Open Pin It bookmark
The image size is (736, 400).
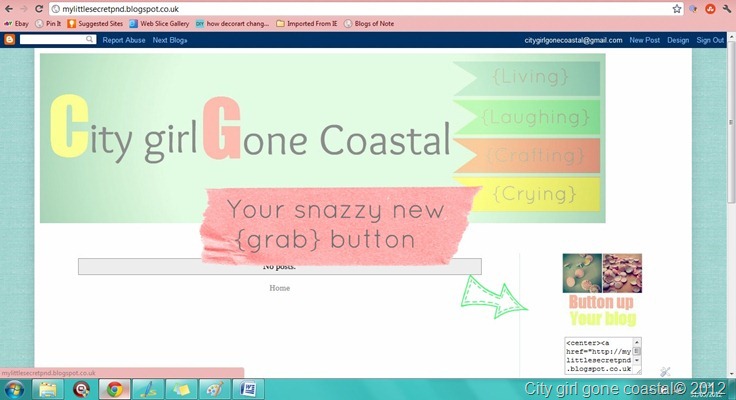(48, 23)
